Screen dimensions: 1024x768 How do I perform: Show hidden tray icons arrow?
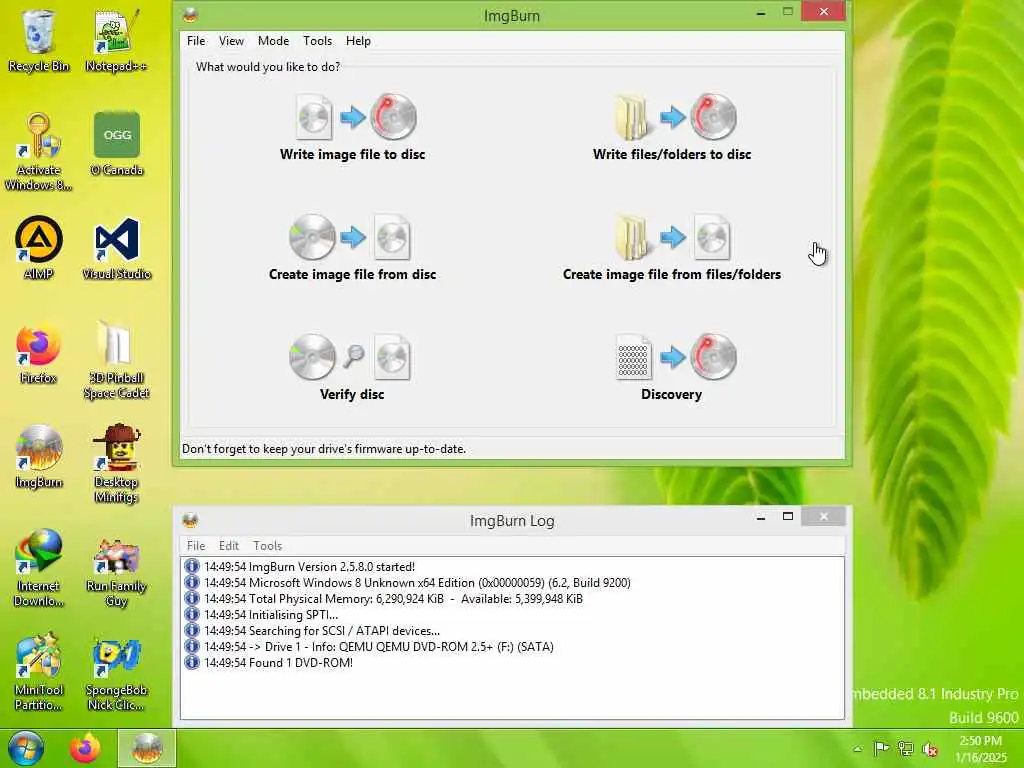(857, 748)
